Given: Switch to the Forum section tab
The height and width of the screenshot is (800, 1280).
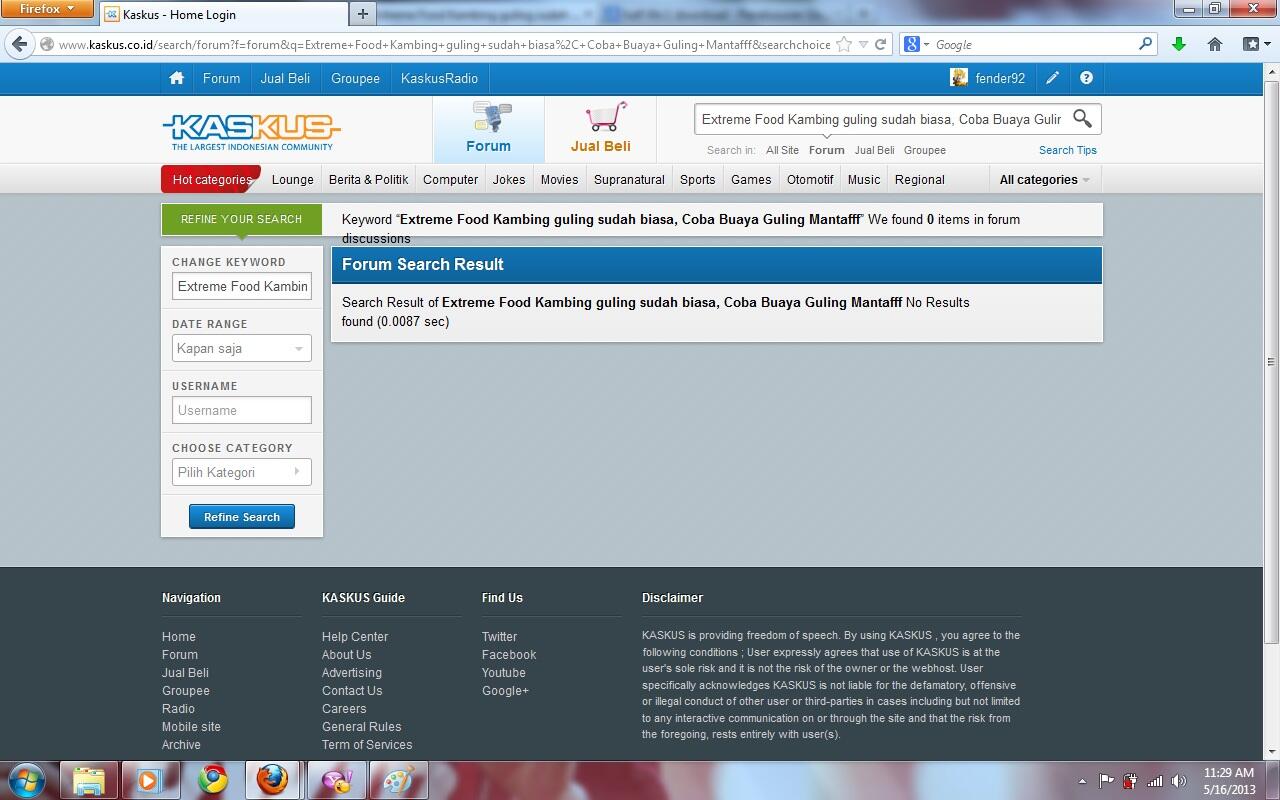Looking at the screenshot, I should (489, 129).
